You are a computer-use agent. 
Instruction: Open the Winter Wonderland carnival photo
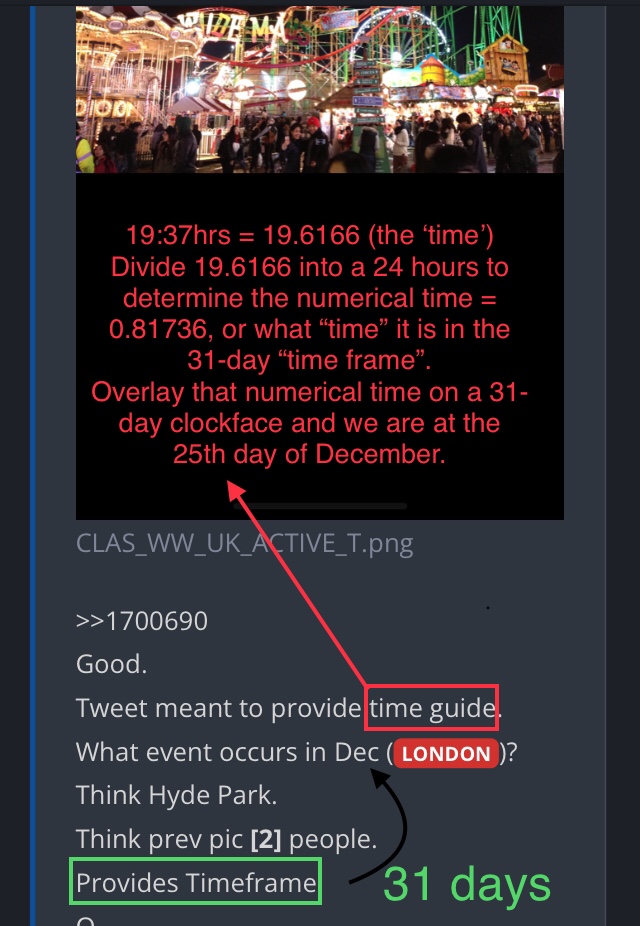[x=319, y=89]
